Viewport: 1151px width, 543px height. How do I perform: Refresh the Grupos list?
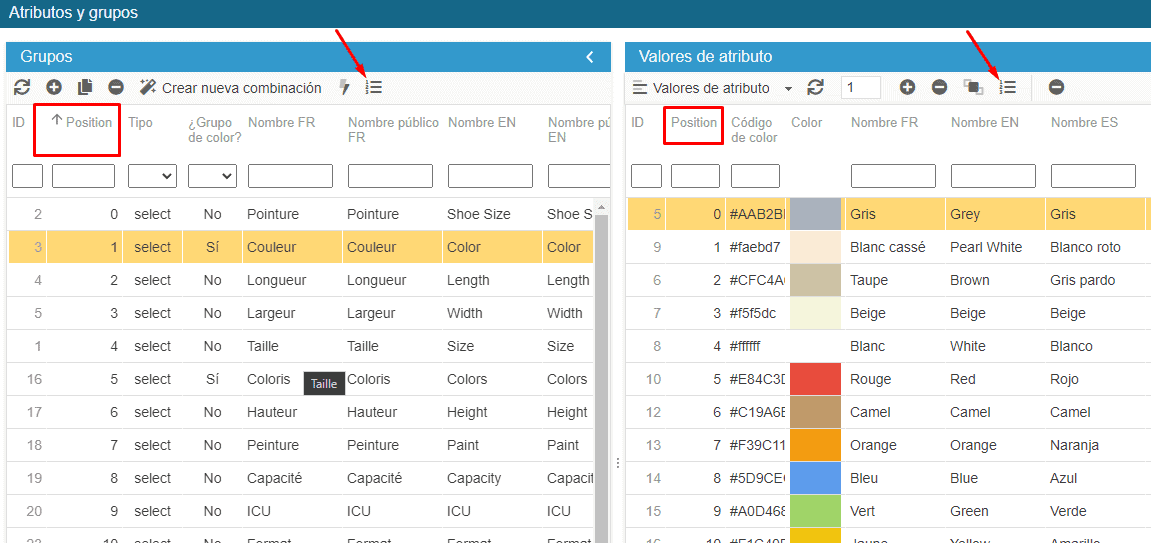click(x=22, y=88)
